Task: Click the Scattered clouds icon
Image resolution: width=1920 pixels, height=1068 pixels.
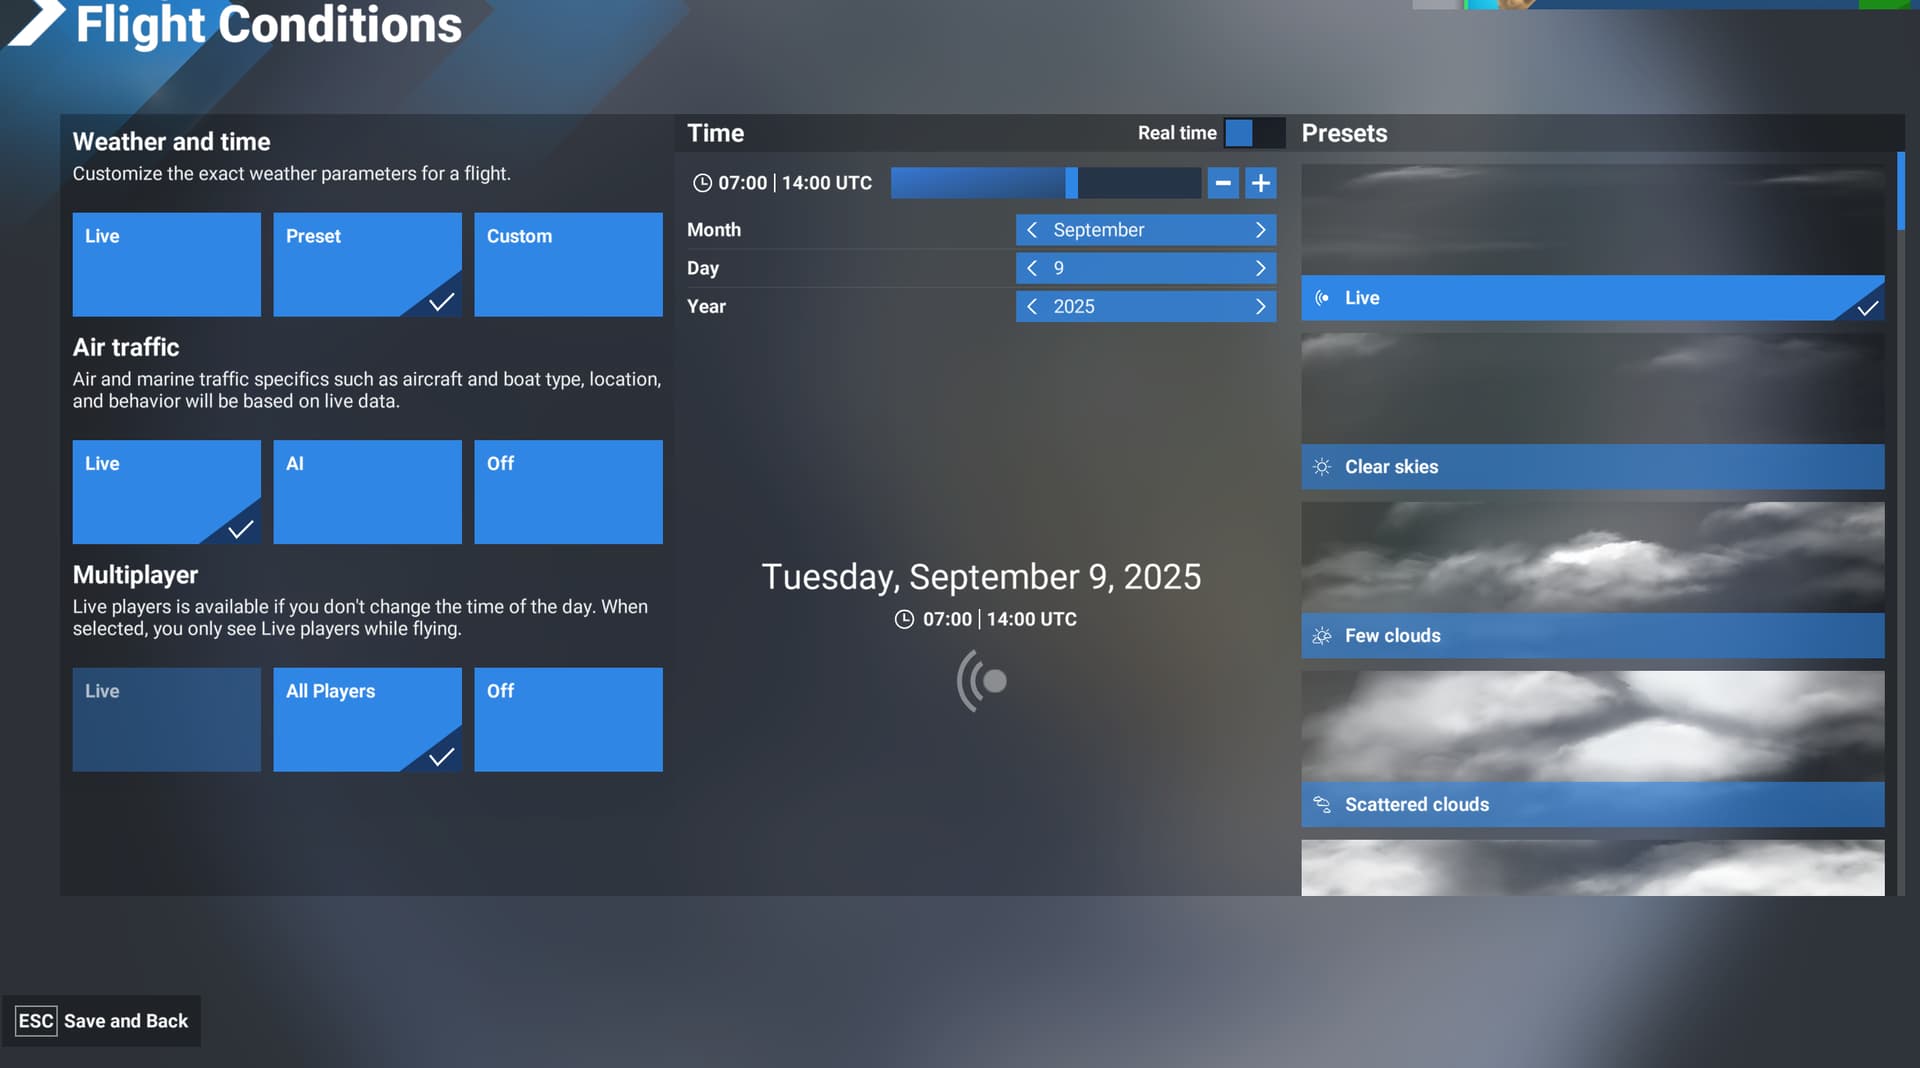Action: pyautogui.click(x=1322, y=805)
